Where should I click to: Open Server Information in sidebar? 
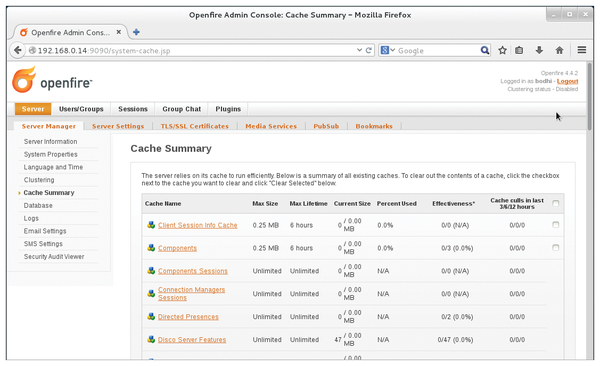[51, 141]
